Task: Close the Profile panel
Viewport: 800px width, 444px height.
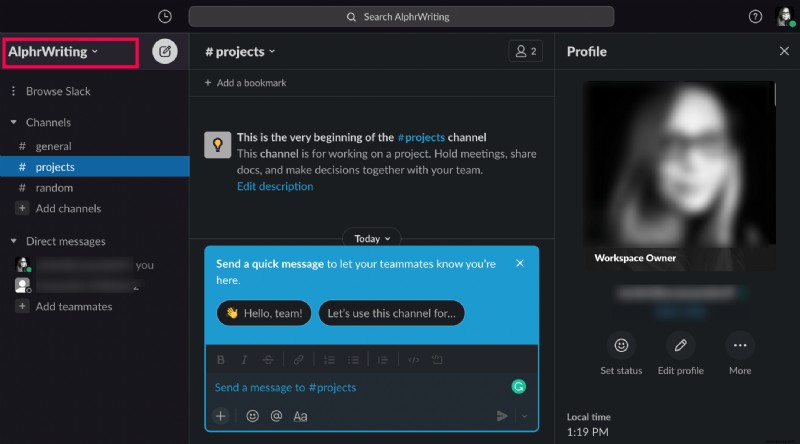Action: point(784,51)
